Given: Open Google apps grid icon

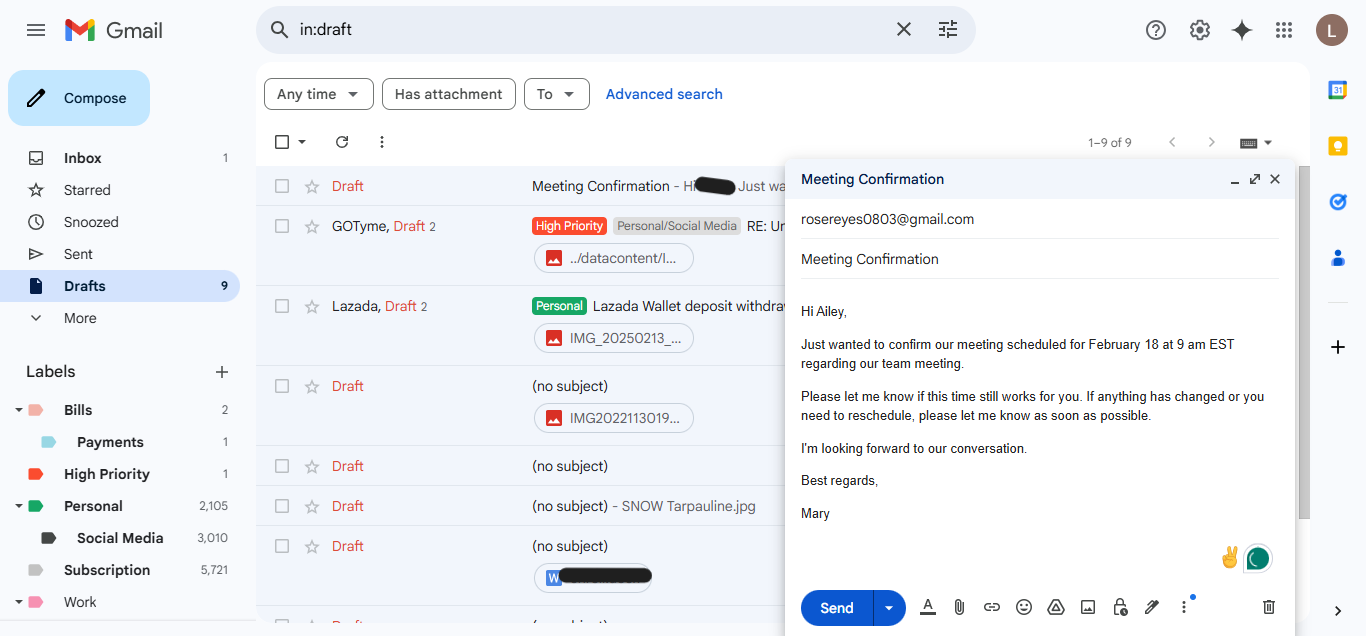Looking at the screenshot, I should pyautogui.click(x=1284, y=30).
